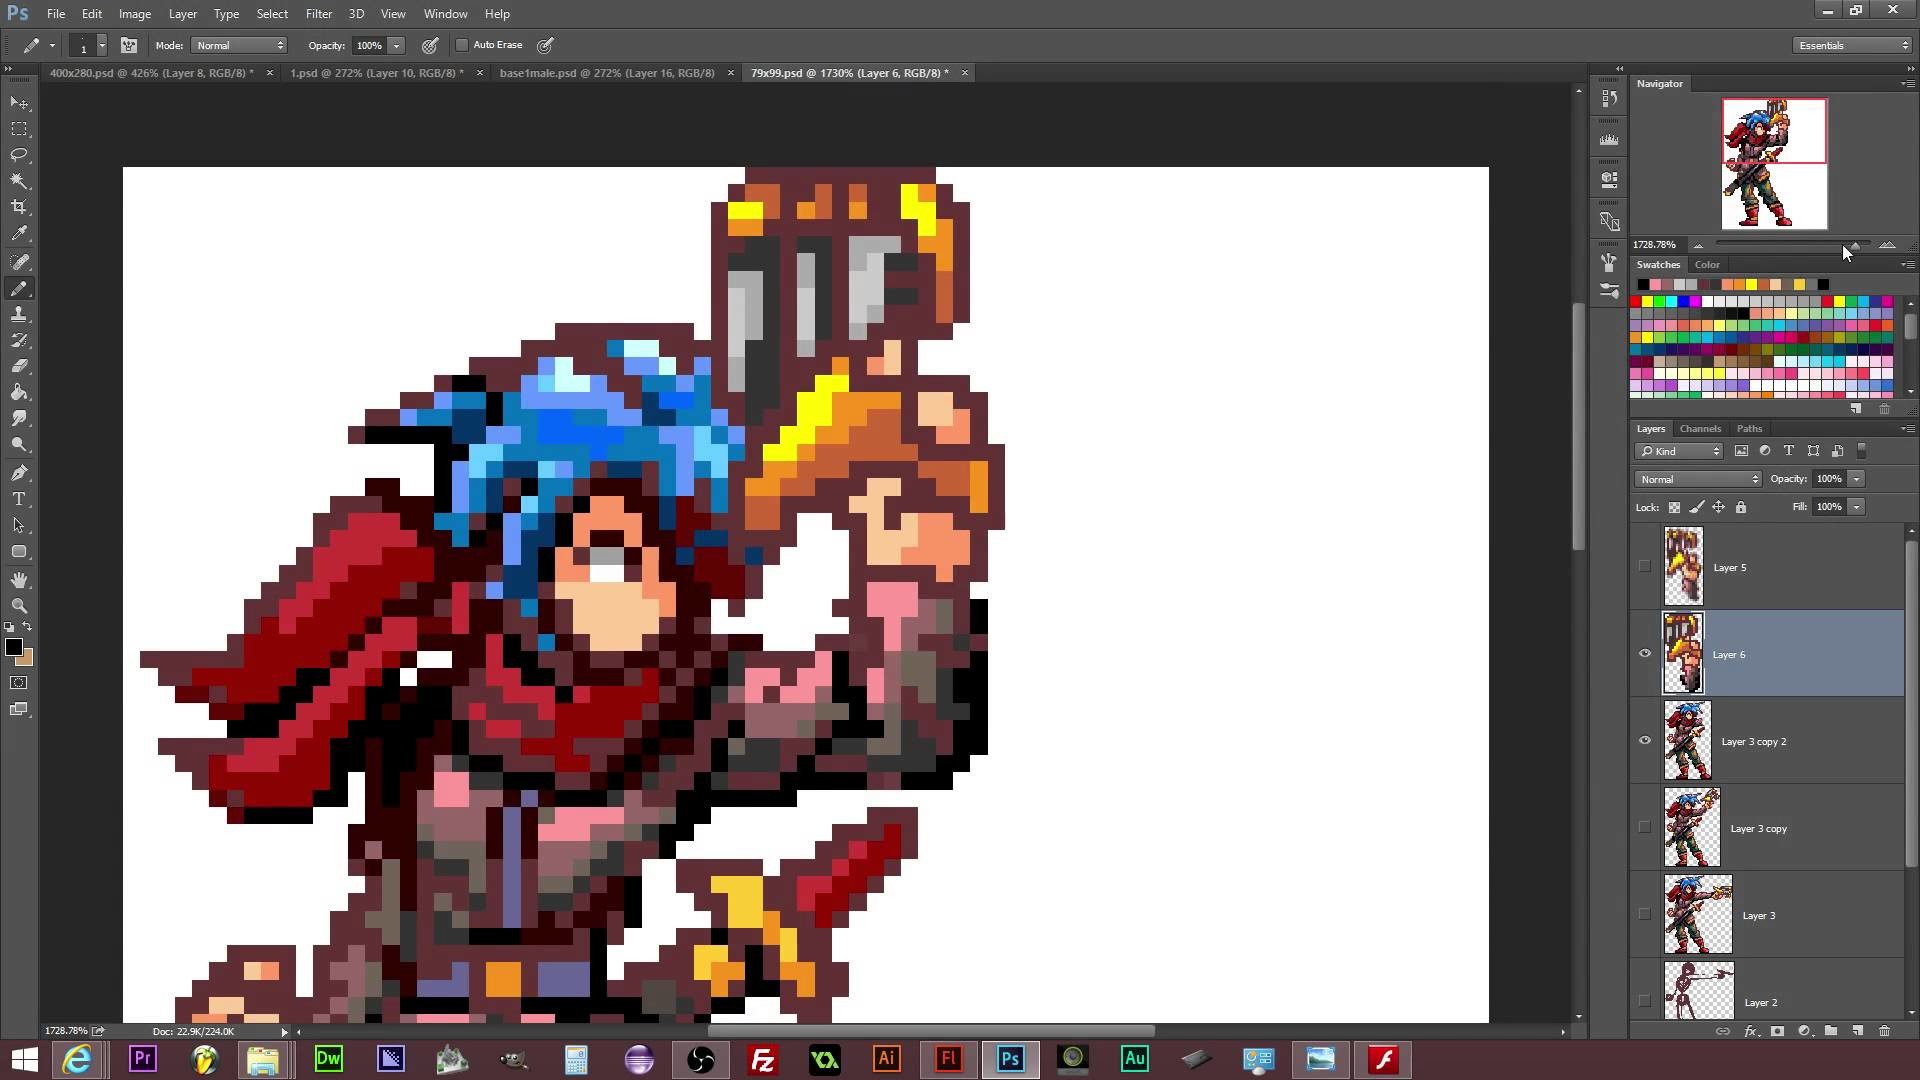
Task: Switch to the Channels panel tab
Action: [1700, 429]
